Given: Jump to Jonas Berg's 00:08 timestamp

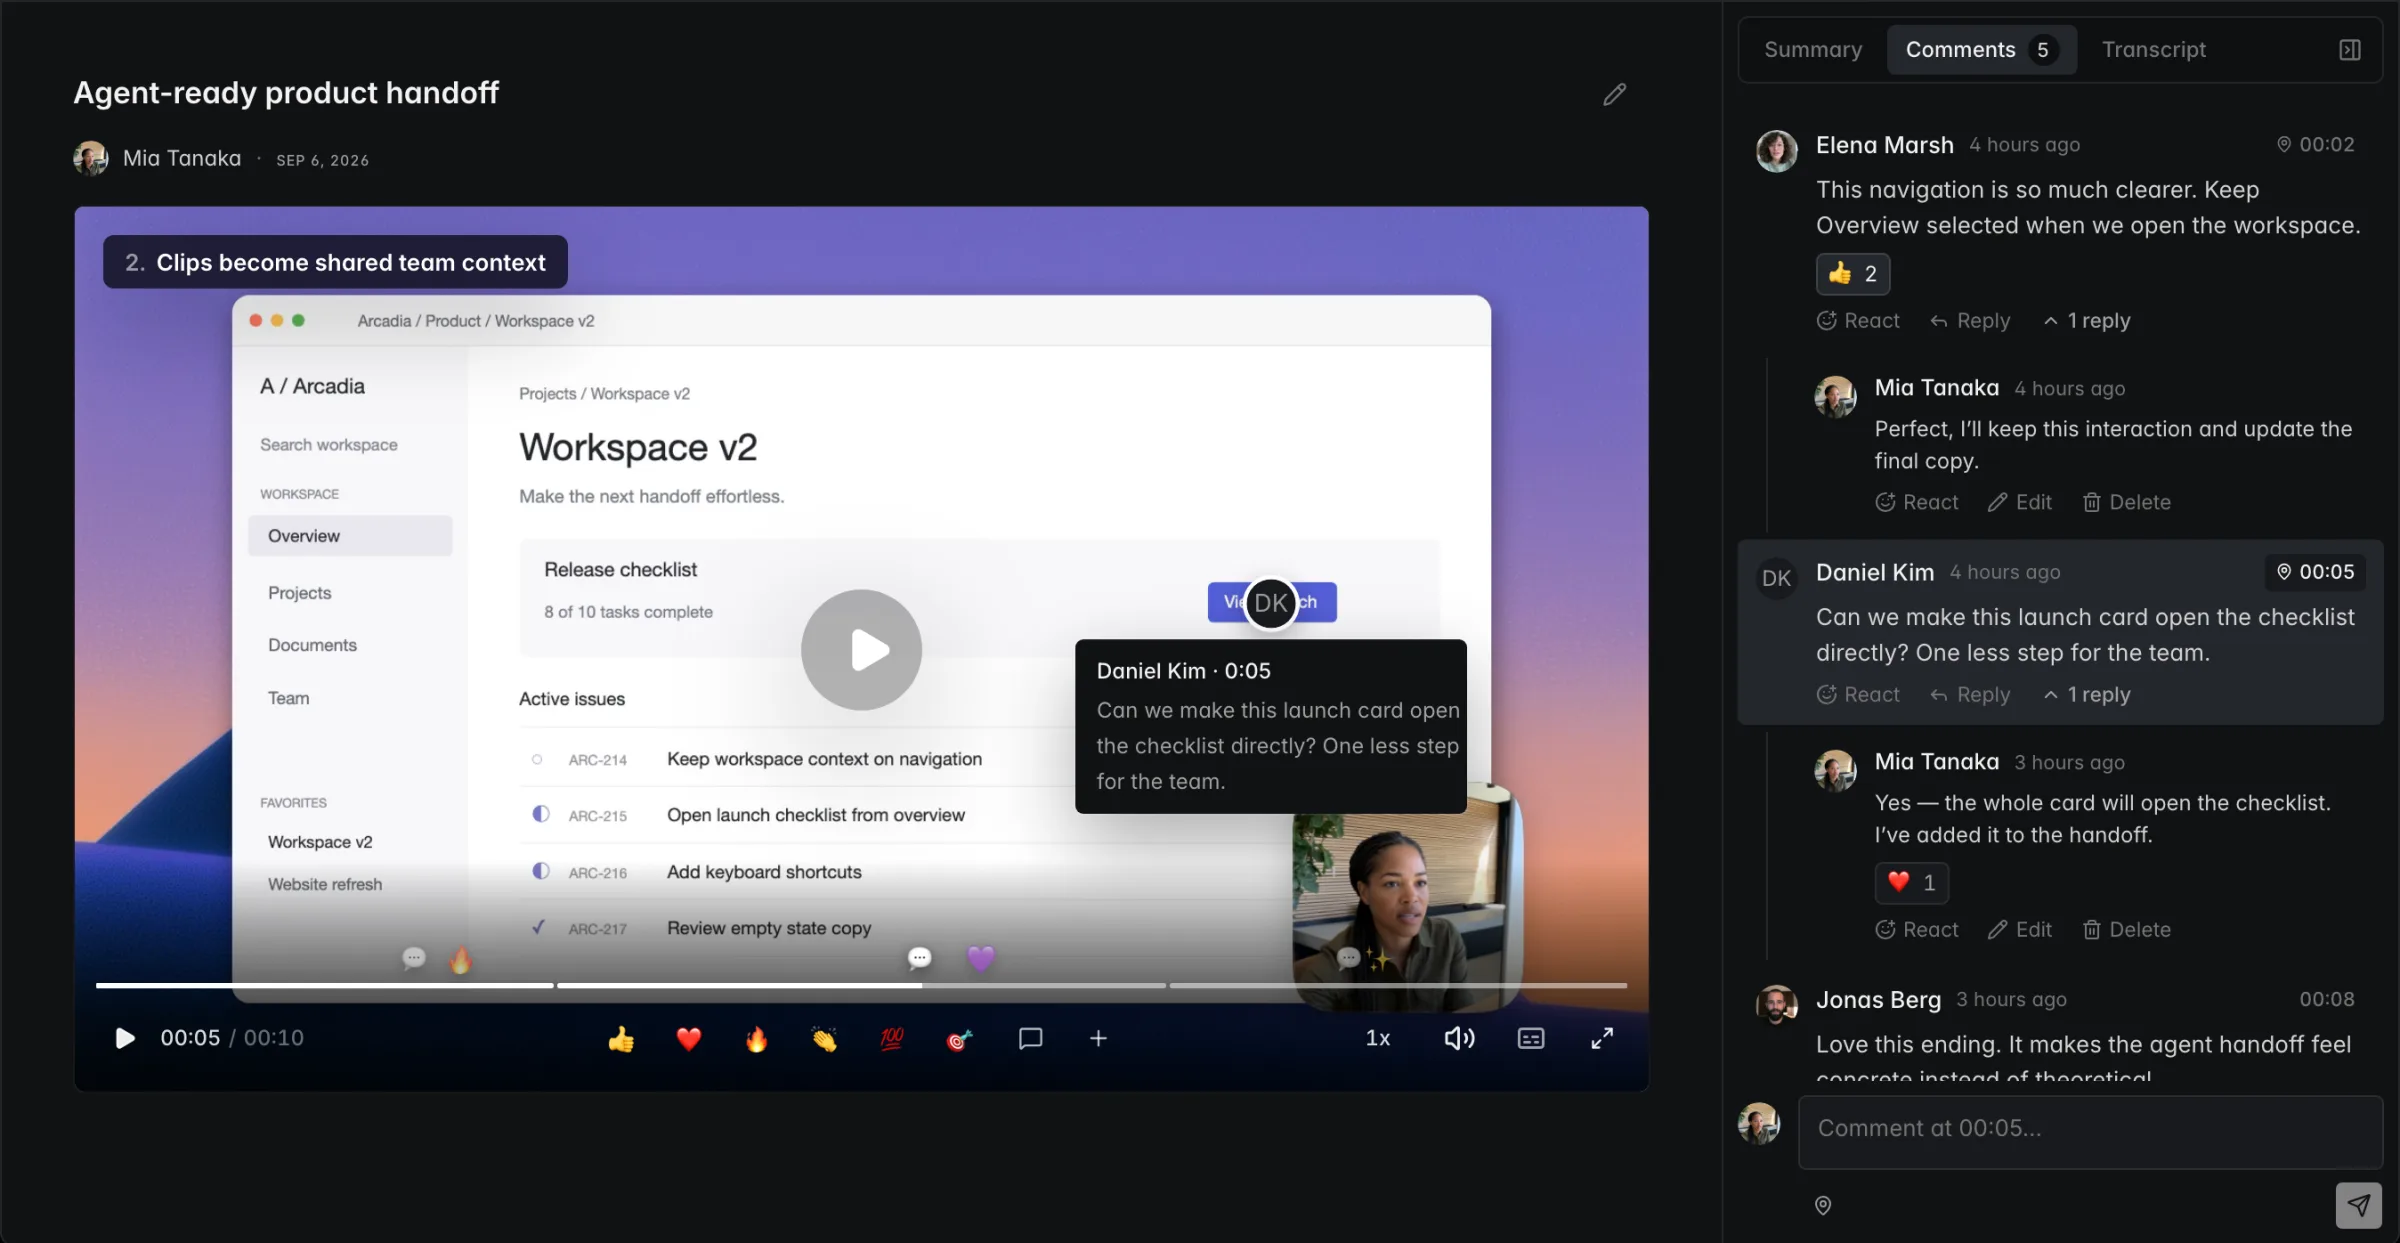Looking at the screenshot, I should click(2327, 999).
